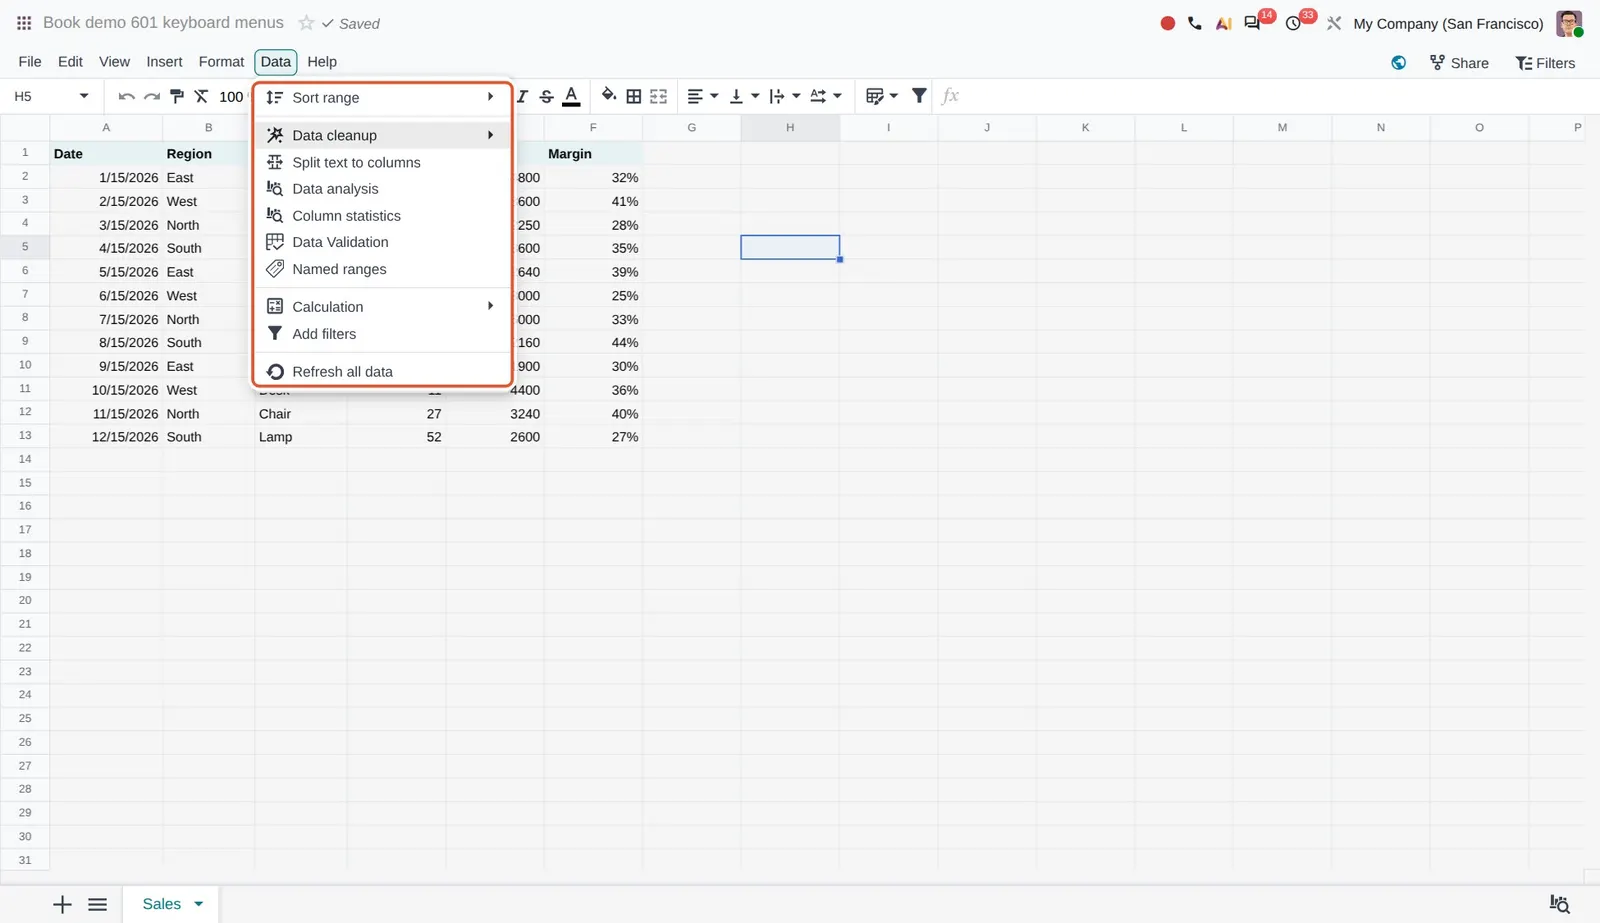Open the AI assistant icon
The image size is (1600, 923).
click(1223, 23)
